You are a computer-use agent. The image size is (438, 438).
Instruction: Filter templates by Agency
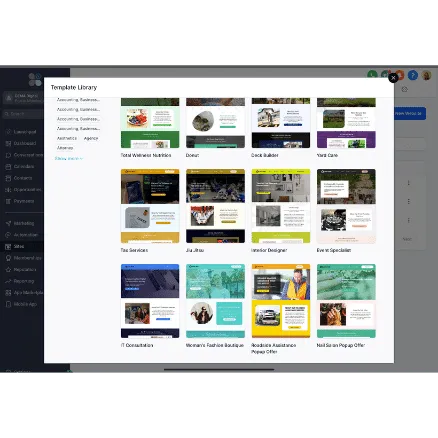pyautogui.click(x=91, y=138)
